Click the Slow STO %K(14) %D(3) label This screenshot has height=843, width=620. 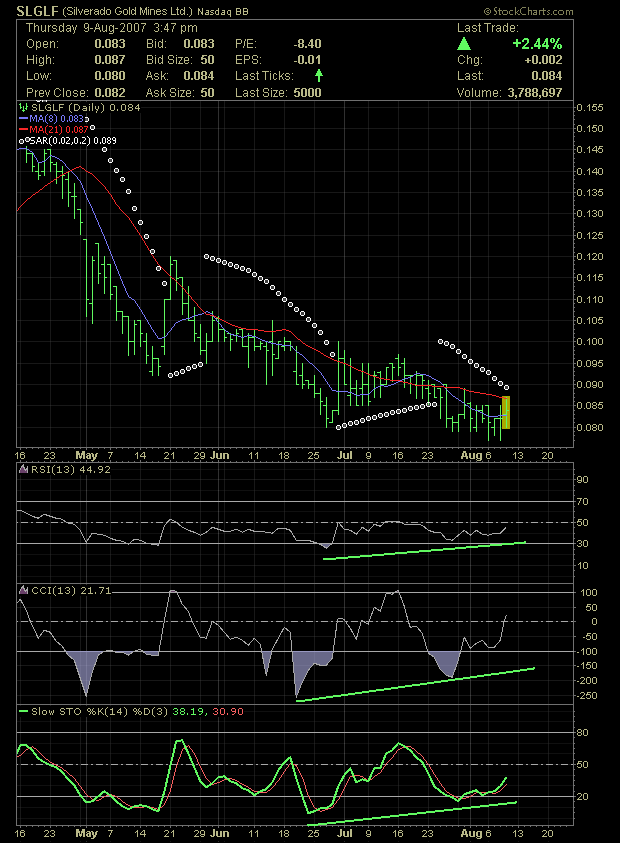[x=99, y=711]
